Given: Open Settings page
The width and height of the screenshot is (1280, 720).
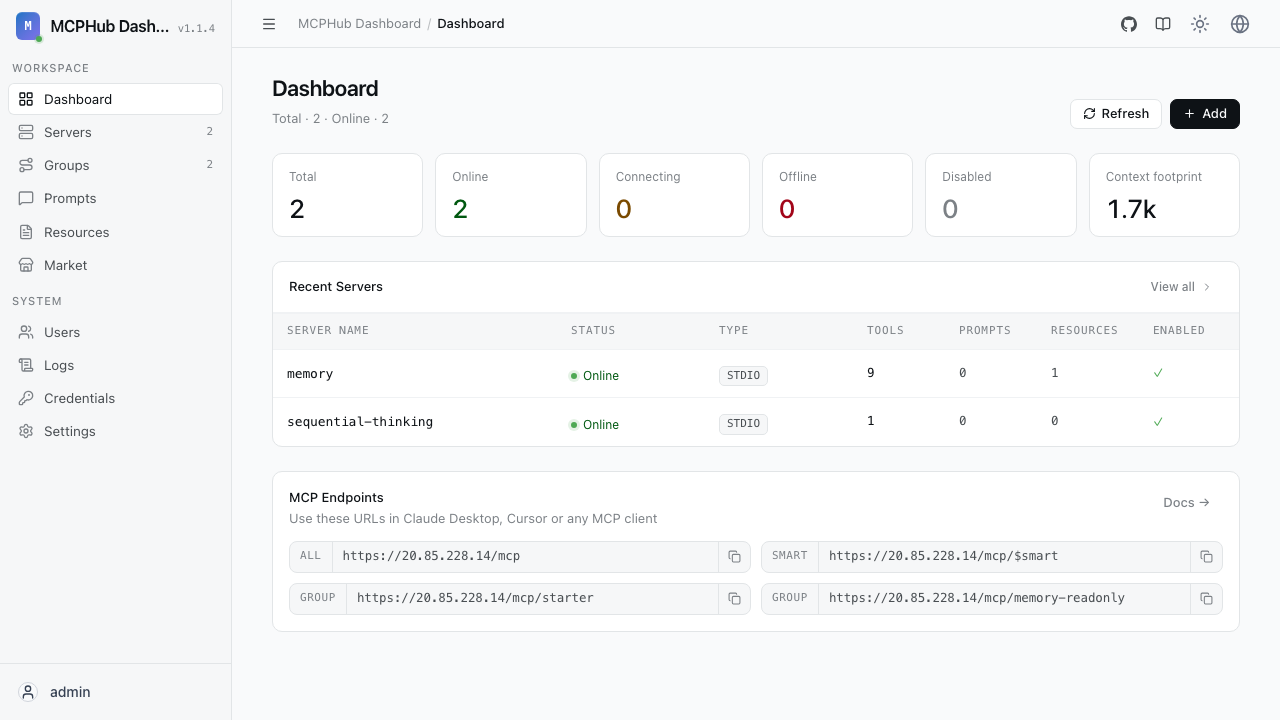Looking at the screenshot, I should [115, 431].
